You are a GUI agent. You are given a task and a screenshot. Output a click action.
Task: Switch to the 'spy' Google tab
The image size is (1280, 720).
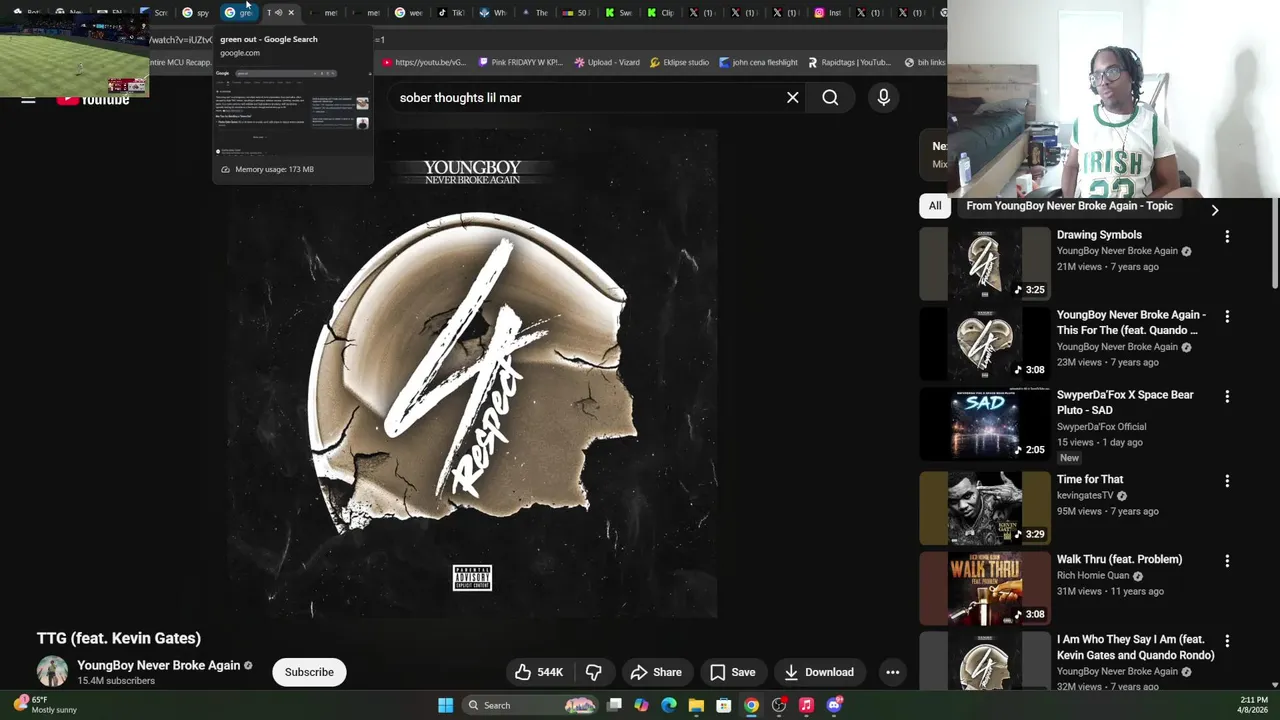(195, 13)
